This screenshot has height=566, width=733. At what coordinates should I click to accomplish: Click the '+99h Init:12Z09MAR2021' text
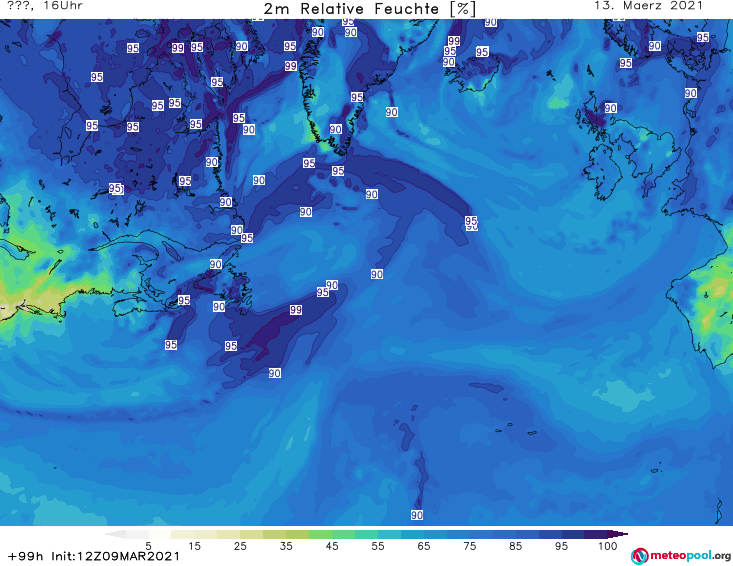94,556
